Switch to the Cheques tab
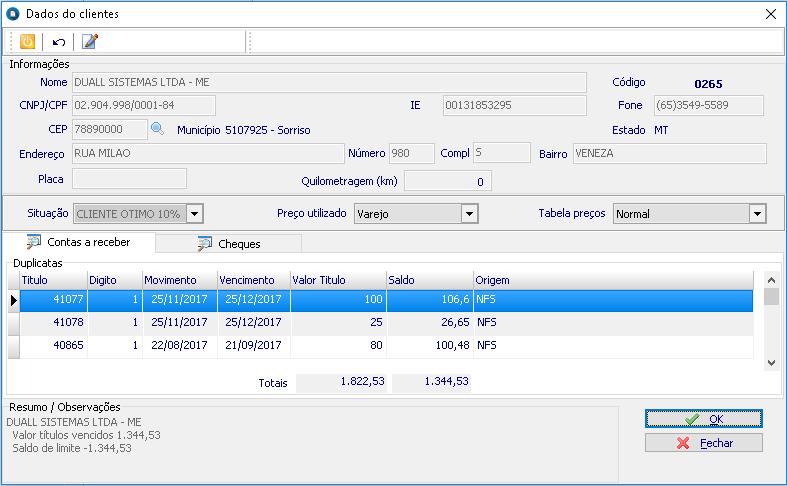The height and width of the screenshot is (486, 787). pos(229,244)
